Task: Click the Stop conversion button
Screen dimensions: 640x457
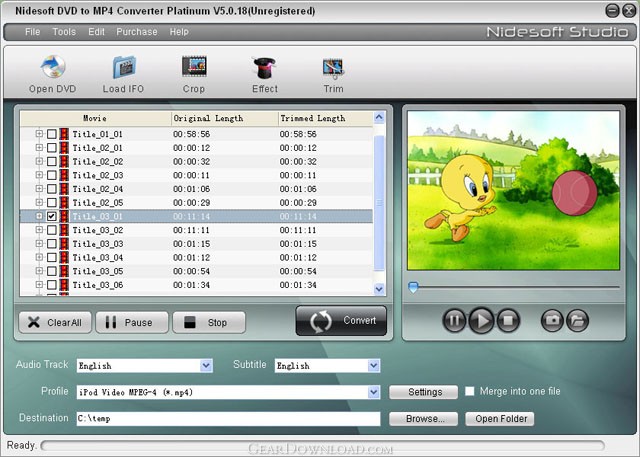Action: pyautogui.click(x=209, y=322)
